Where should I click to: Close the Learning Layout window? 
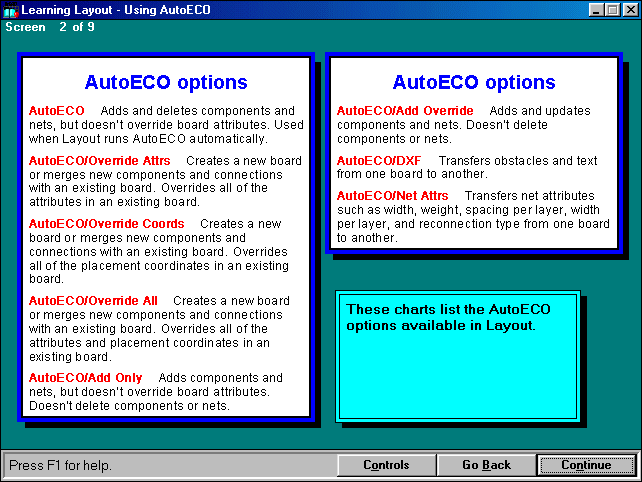point(629,9)
